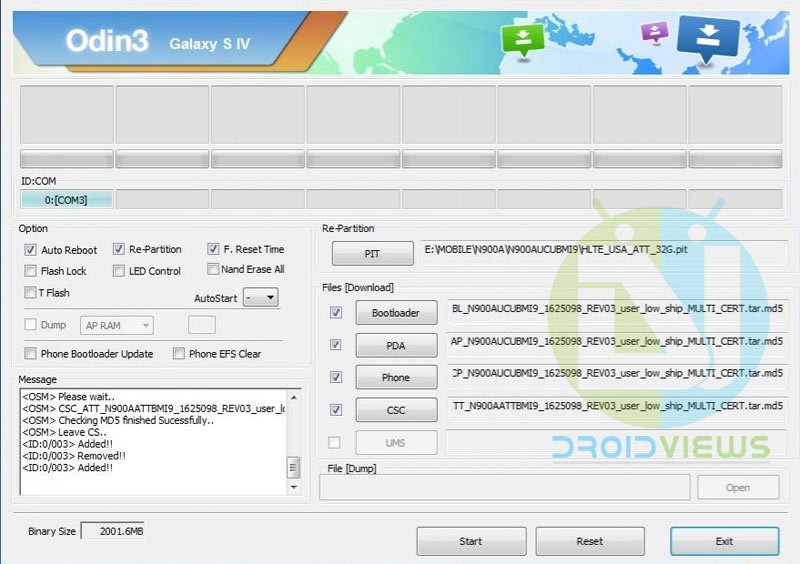Toggle the Auto Reboot checkbox
Viewport: 800px width, 564px height.
coord(30,250)
